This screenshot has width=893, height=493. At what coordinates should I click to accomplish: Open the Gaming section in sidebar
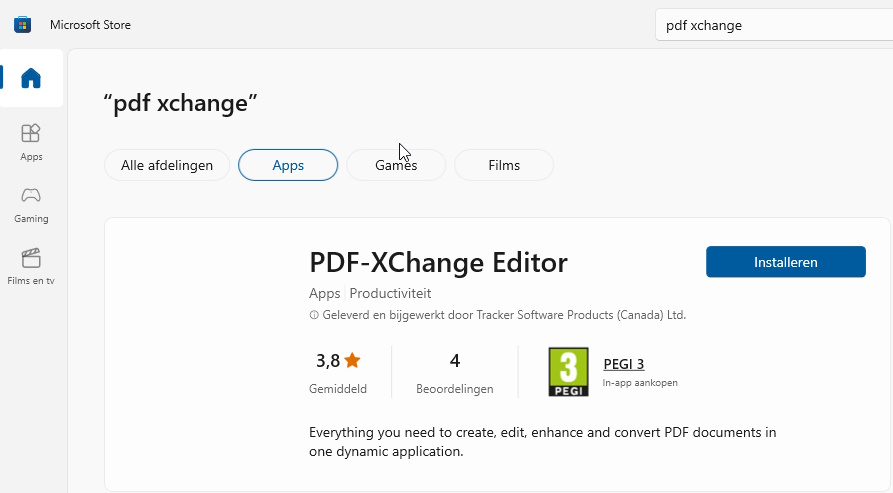[x=31, y=203]
